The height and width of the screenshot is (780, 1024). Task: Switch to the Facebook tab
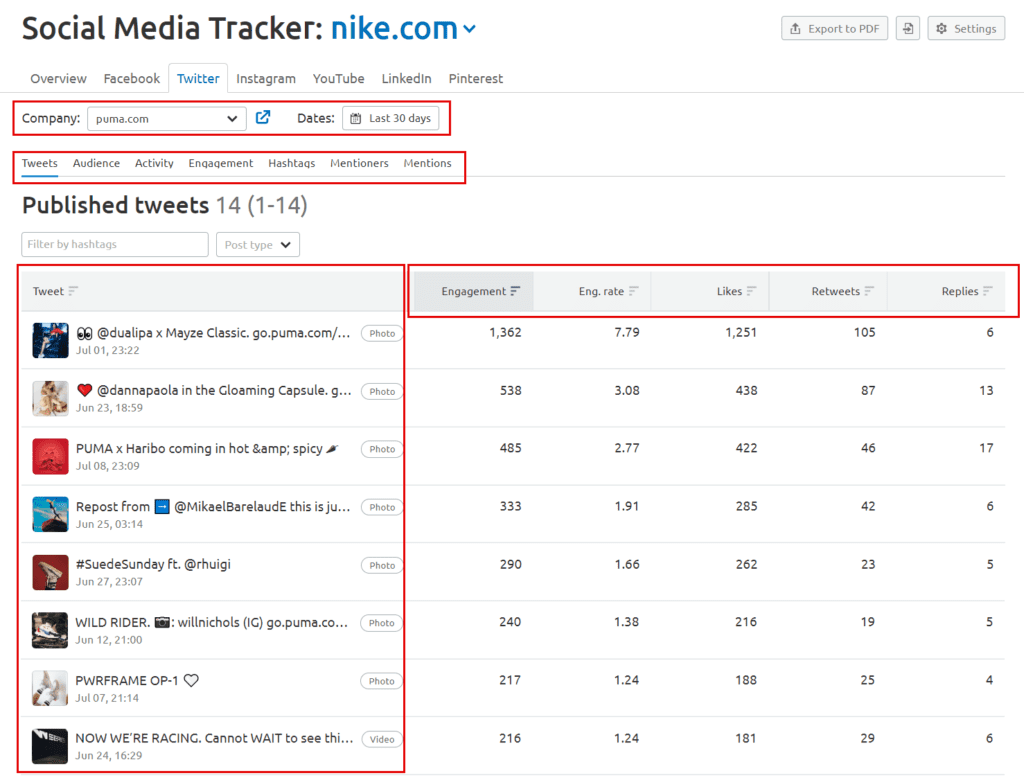click(131, 78)
